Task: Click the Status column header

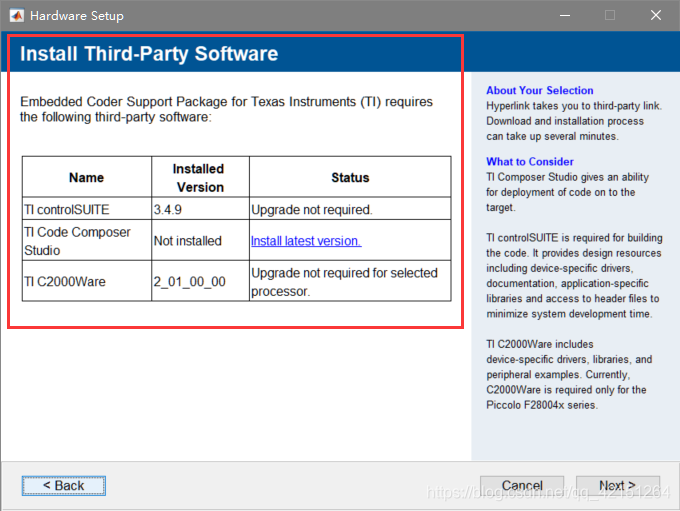Action: (350, 177)
